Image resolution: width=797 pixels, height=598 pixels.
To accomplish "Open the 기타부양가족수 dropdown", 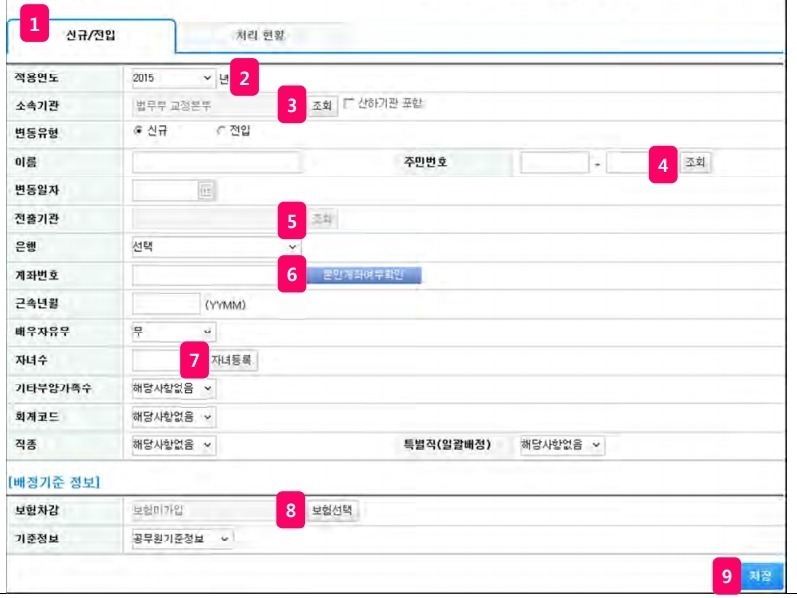I will point(174,388).
